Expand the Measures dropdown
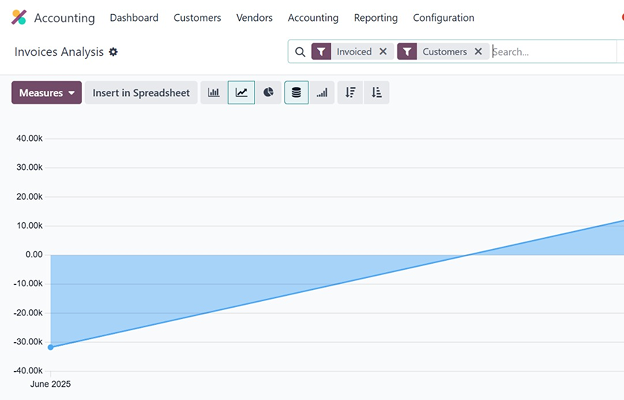 47,93
